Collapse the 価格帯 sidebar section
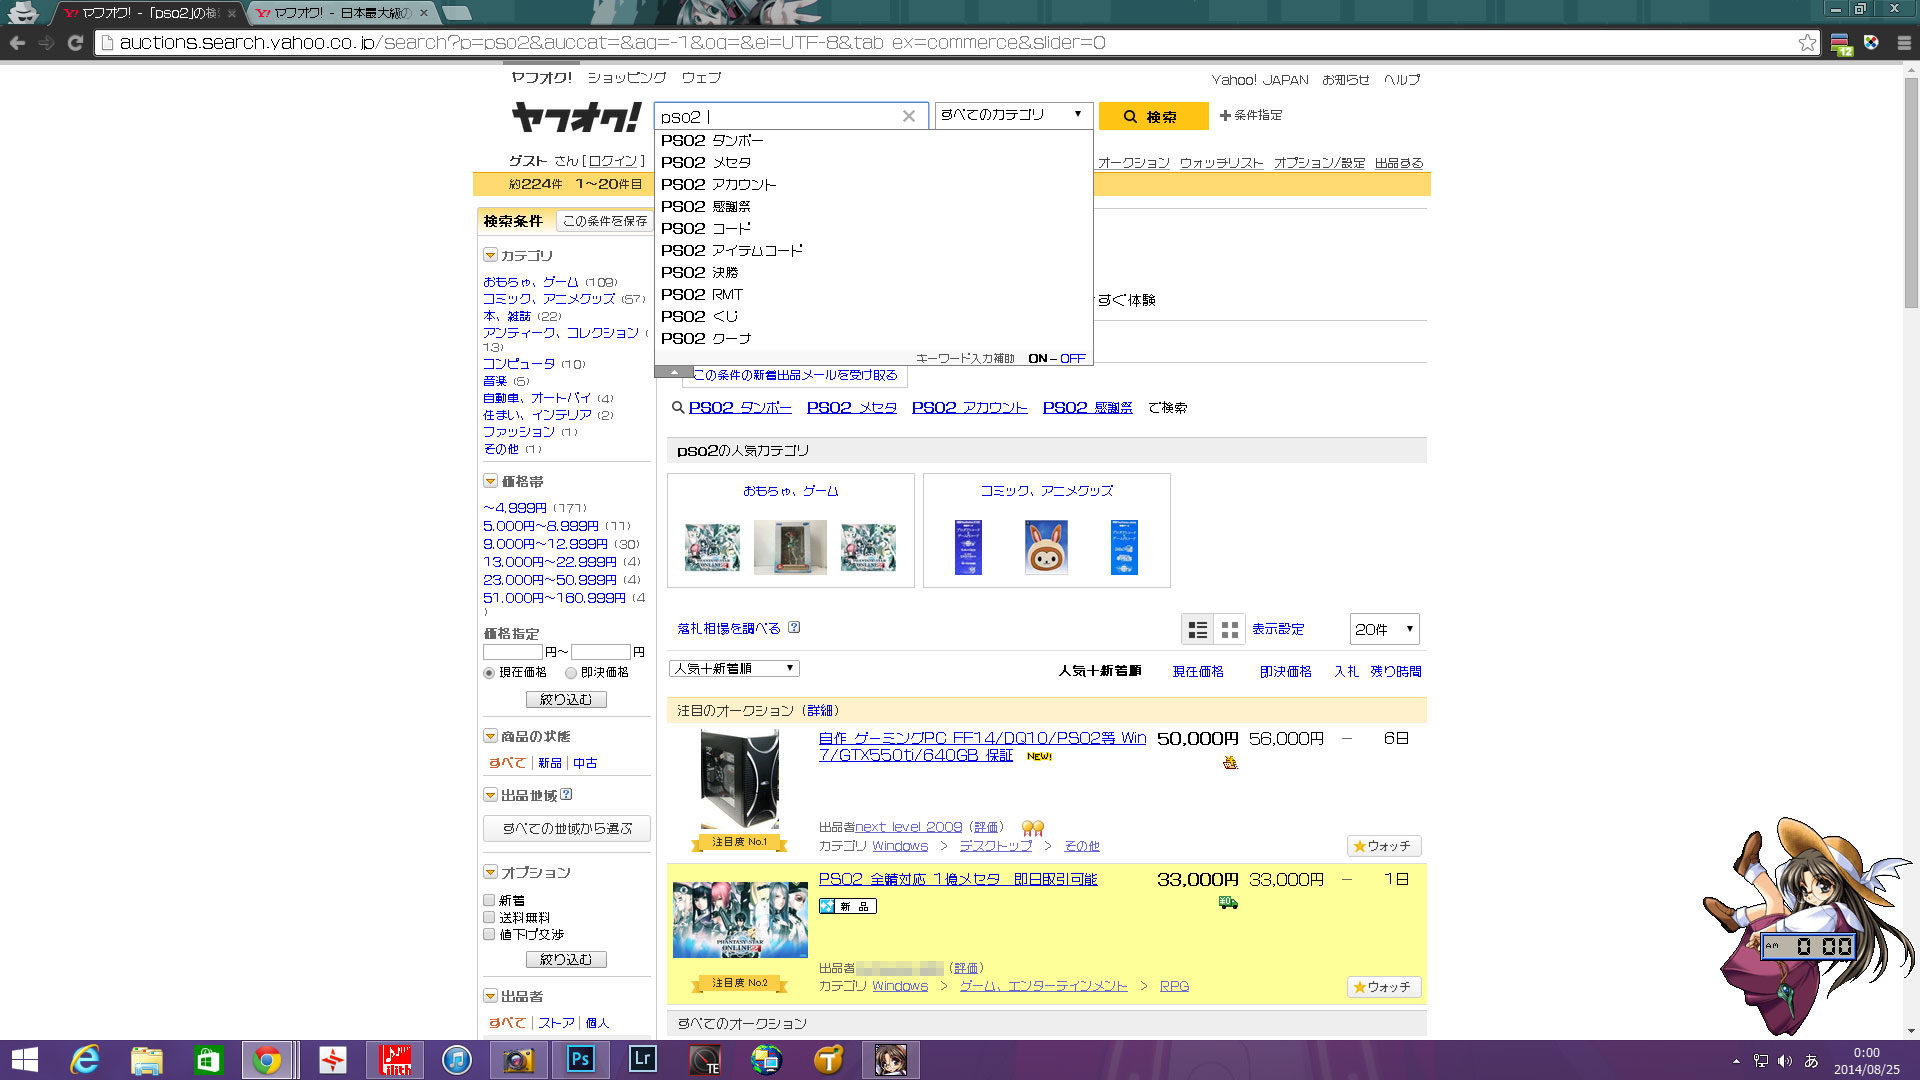The height and width of the screenshot is (1080, 1920). (490, 481)
